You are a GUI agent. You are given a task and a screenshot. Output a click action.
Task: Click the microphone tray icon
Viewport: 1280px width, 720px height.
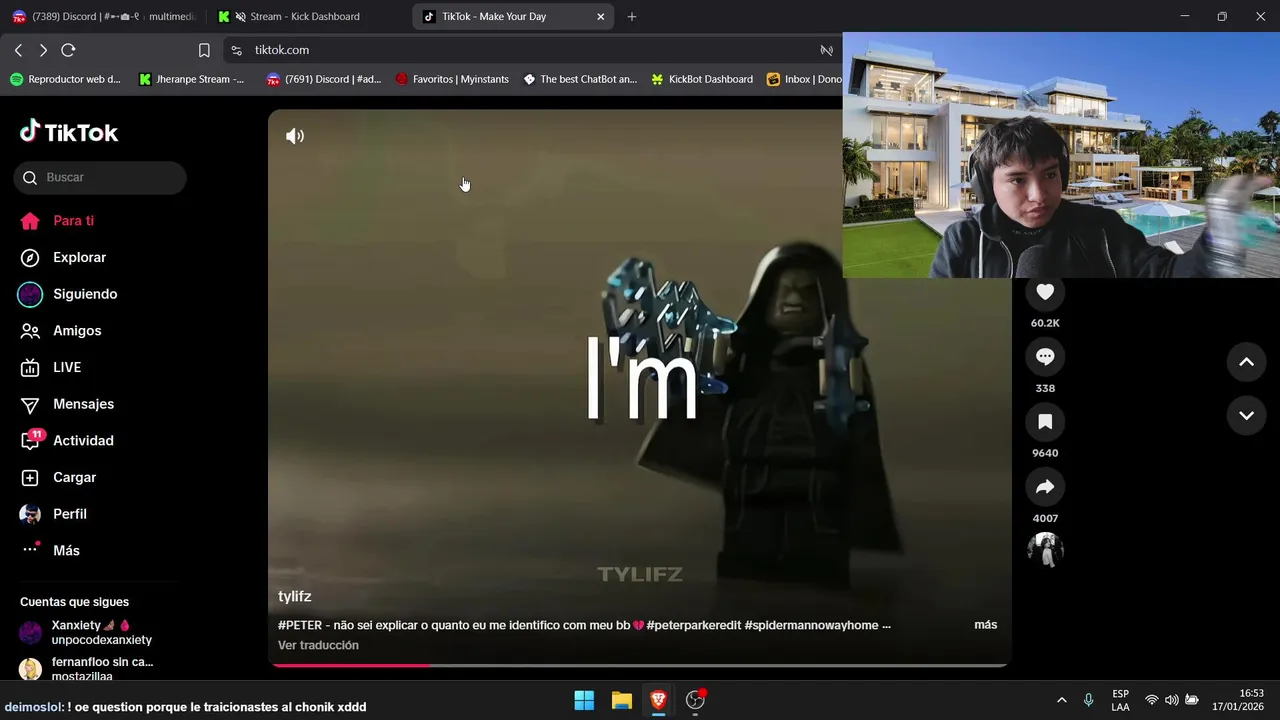(x=1089, y=700)
